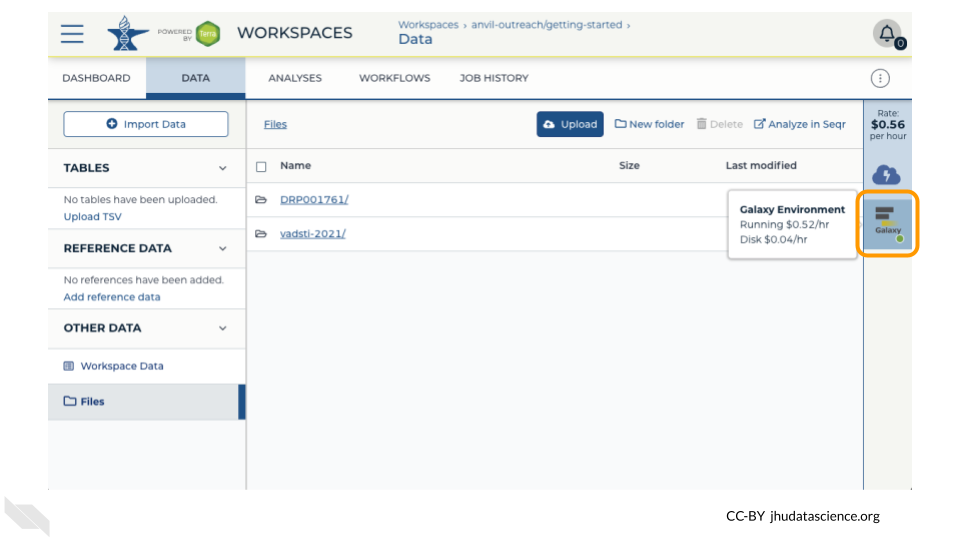The width and height of the screenshot is (960, 540).
Task: View the Job History tab
Action: click(493, 78)
